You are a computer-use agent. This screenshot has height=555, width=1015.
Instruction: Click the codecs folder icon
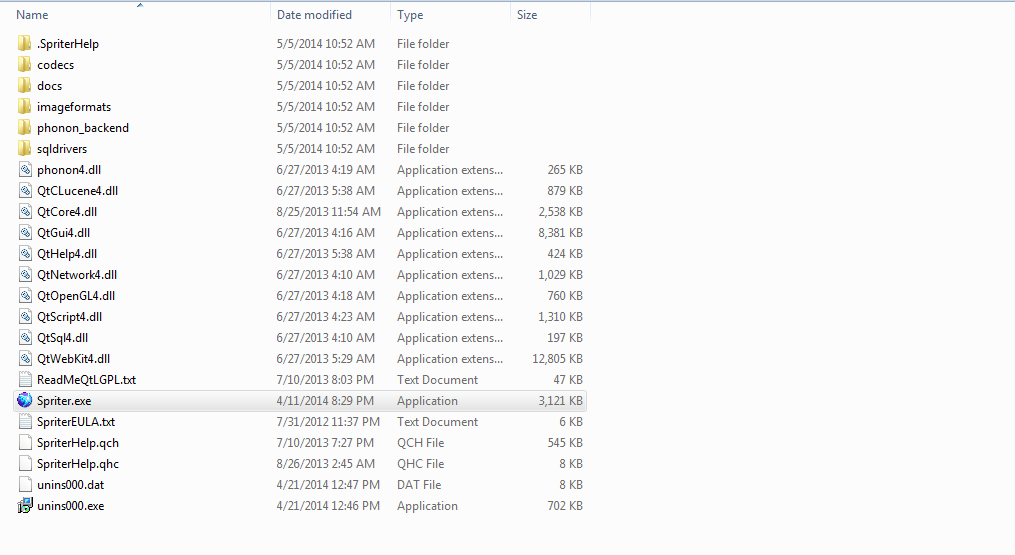pyautogui.click(x=25, y=65)
